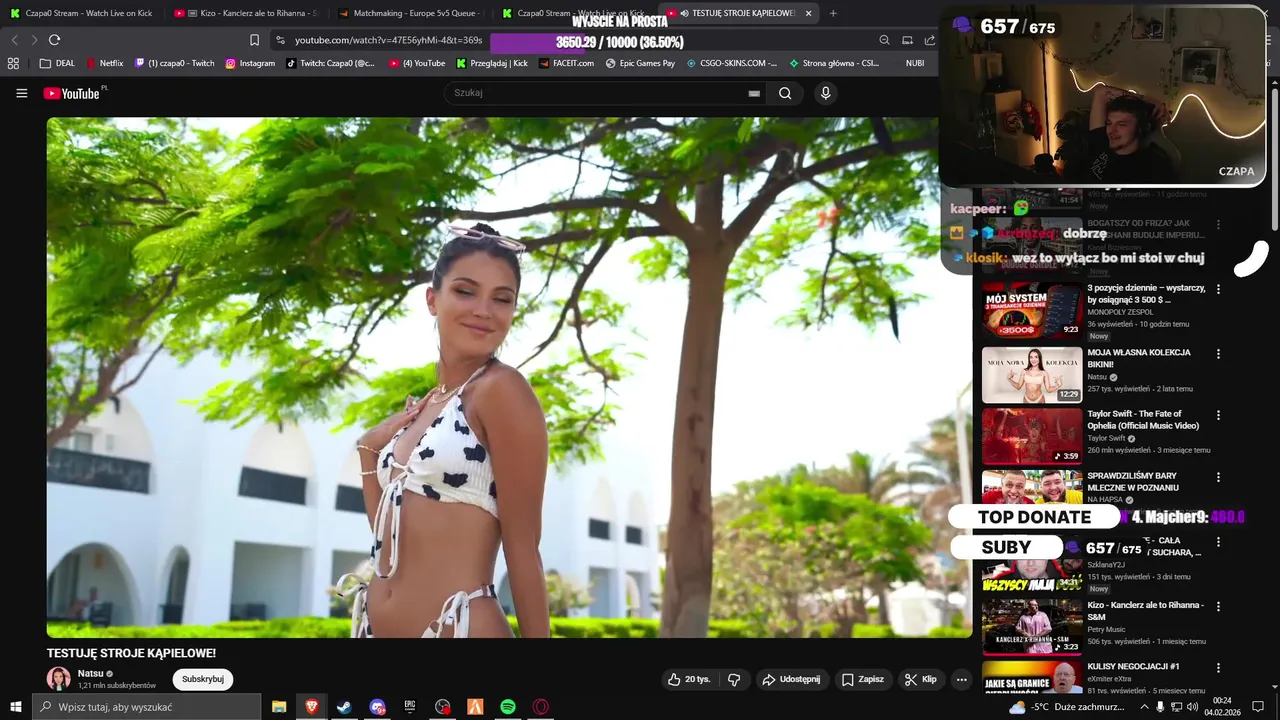Open Steam from the taskbar
Image resolution: width=1280 pixels, height=720 pixels.
coord(344,707)
